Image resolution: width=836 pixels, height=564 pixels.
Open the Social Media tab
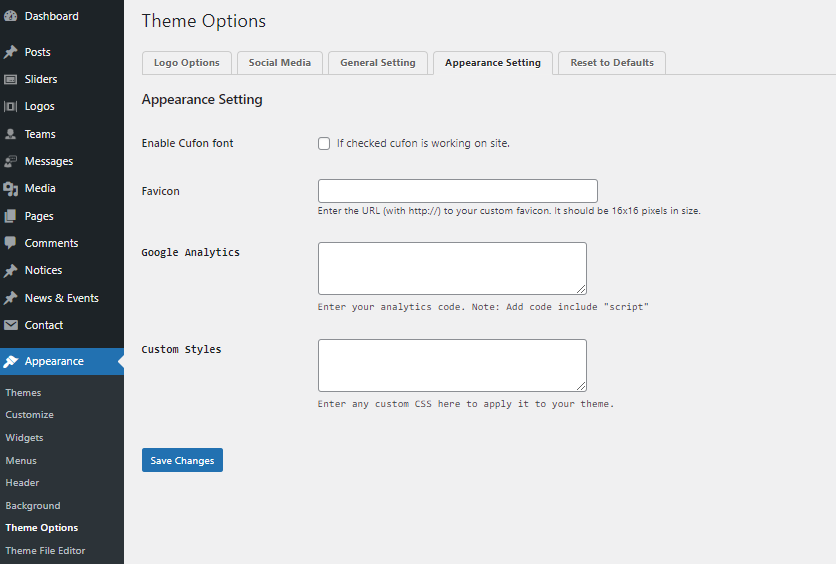[x=280, y=63]
